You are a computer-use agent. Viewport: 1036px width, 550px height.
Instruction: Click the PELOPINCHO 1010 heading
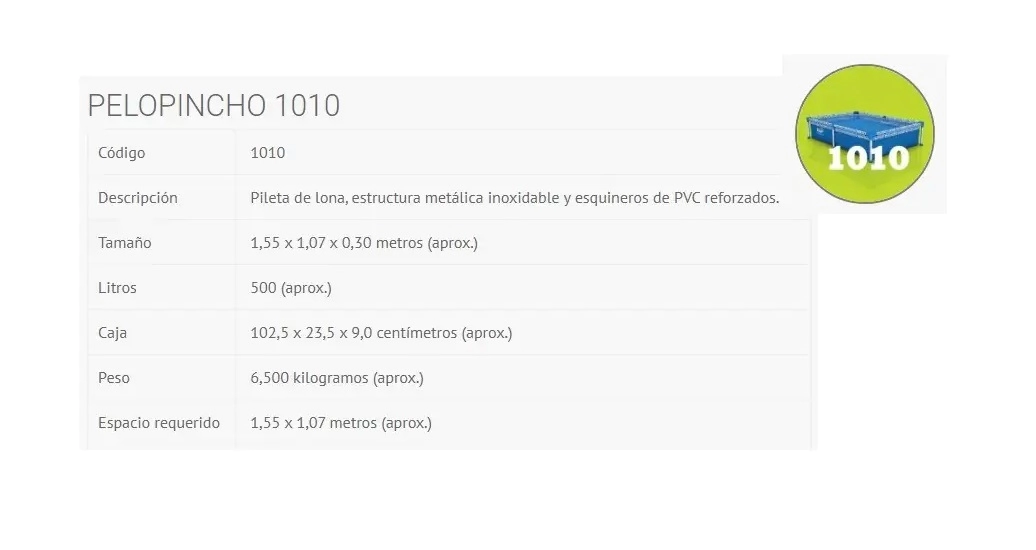pos(214,106)
